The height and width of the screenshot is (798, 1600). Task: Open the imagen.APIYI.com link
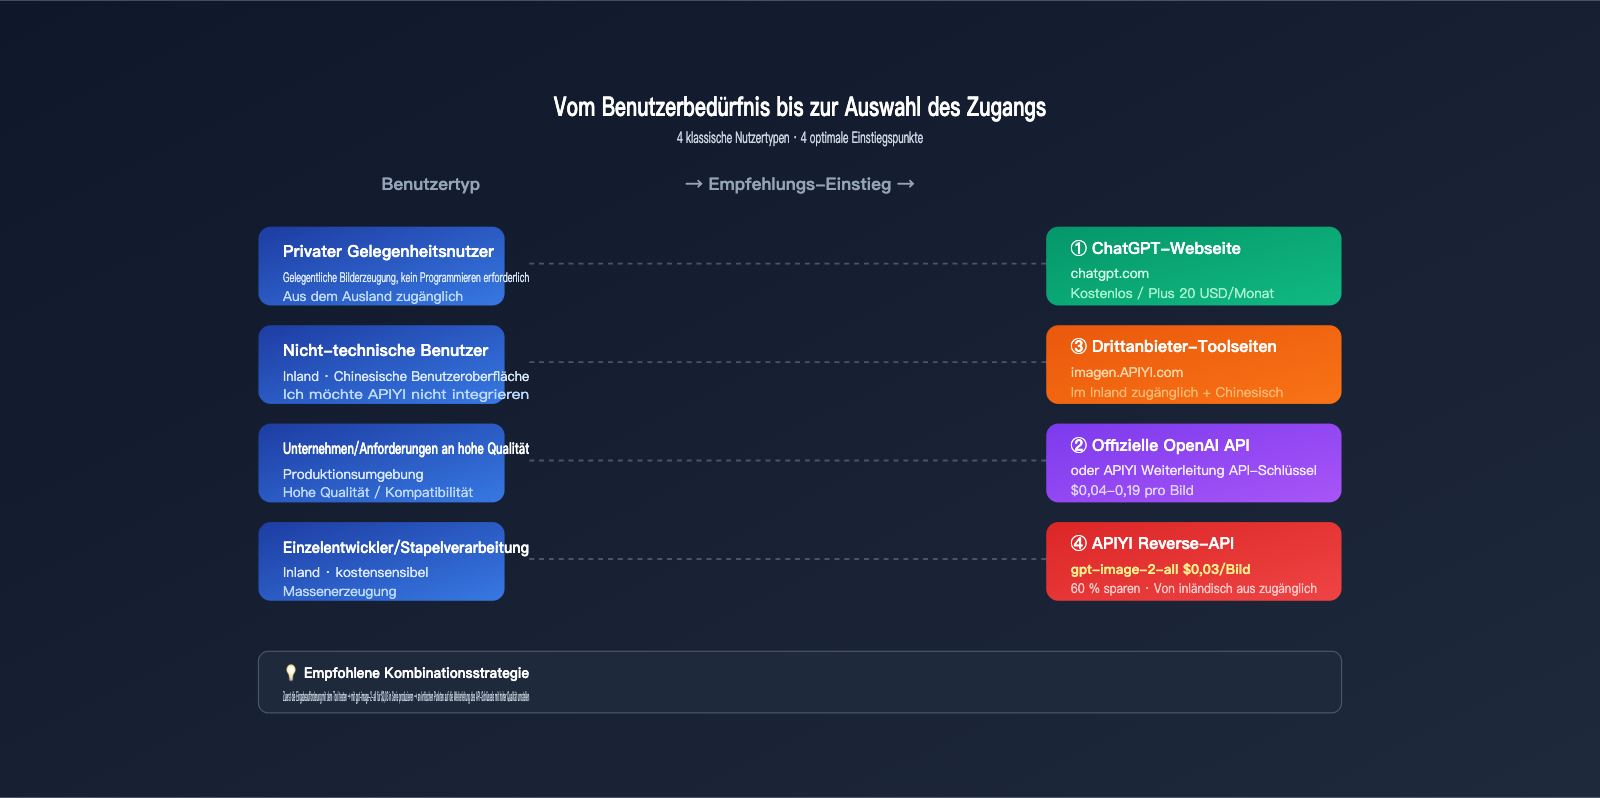[1126, 372]
